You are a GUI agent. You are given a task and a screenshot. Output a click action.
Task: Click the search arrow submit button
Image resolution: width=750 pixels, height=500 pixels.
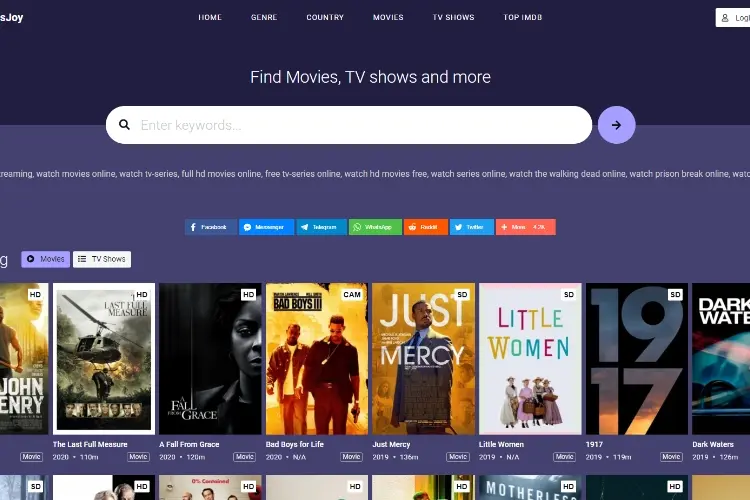(x=616, y=125)
